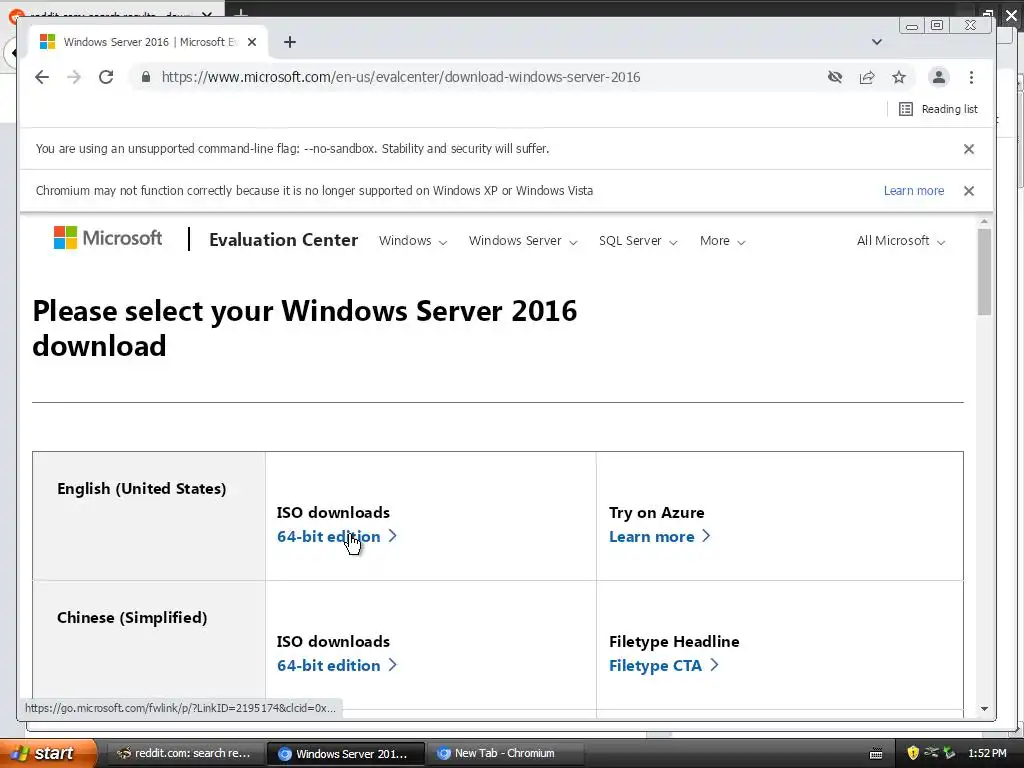Go back using the browser back arrow
1024x768 pixels.
[42, 77]
